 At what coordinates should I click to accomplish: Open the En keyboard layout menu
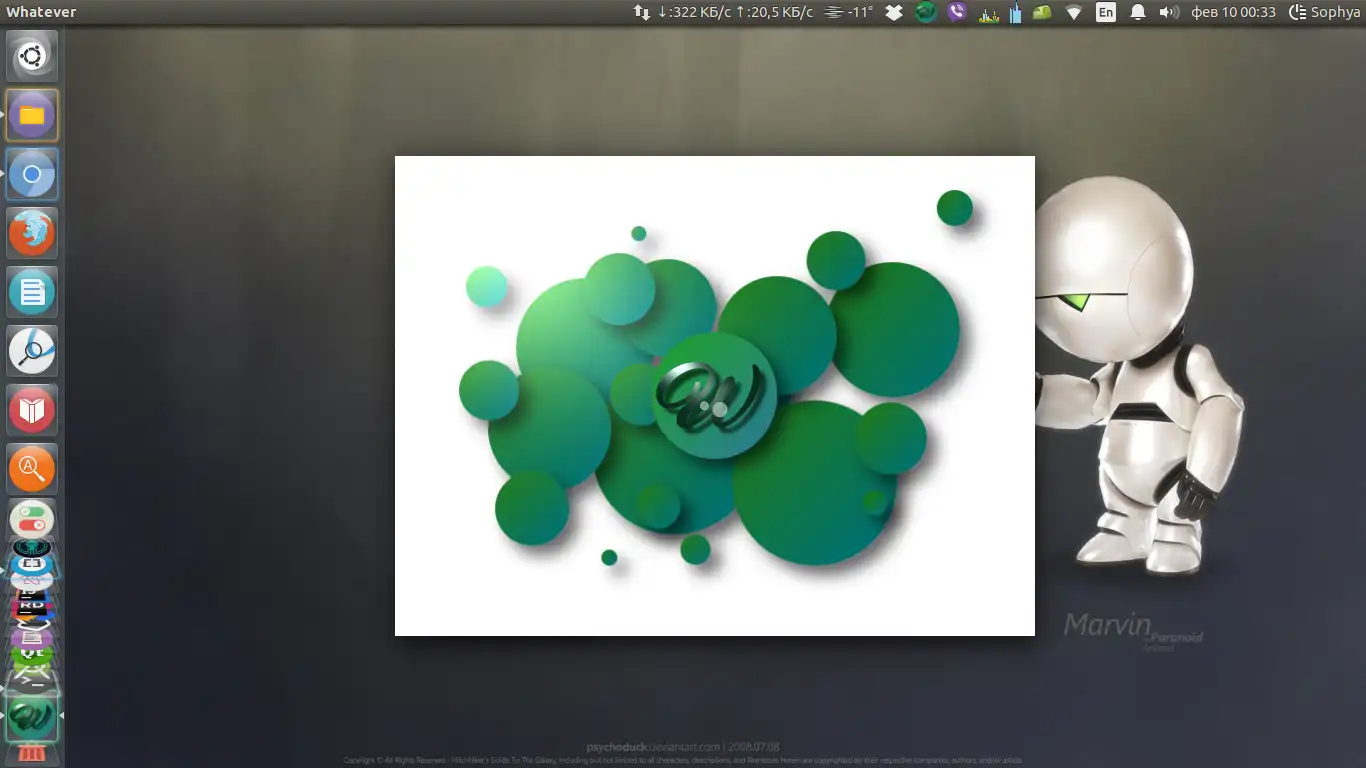1105,12
